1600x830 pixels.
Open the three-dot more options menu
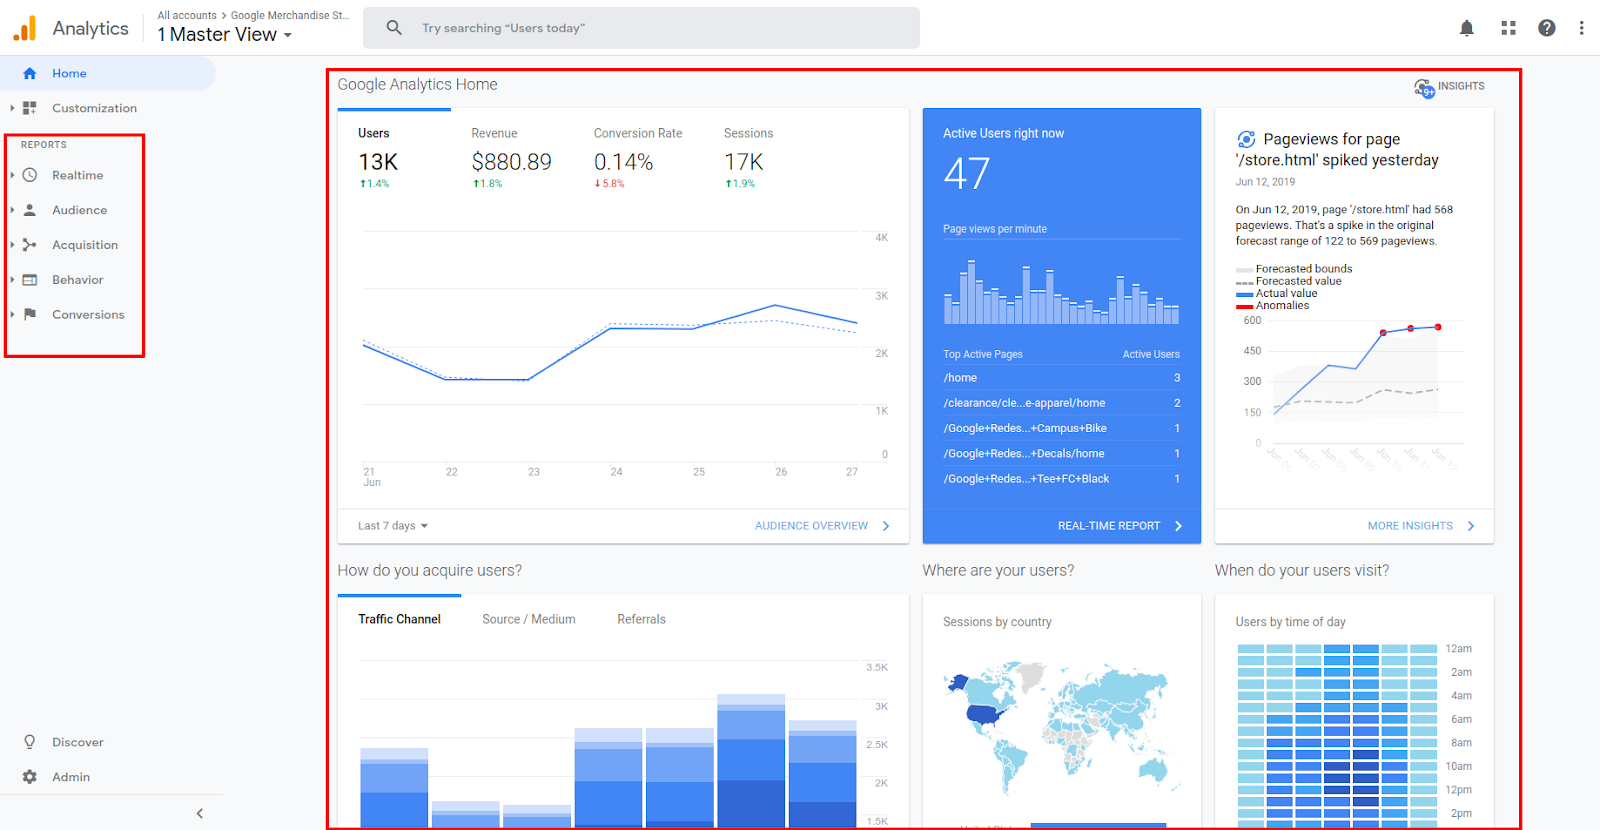coord(1581,28)
